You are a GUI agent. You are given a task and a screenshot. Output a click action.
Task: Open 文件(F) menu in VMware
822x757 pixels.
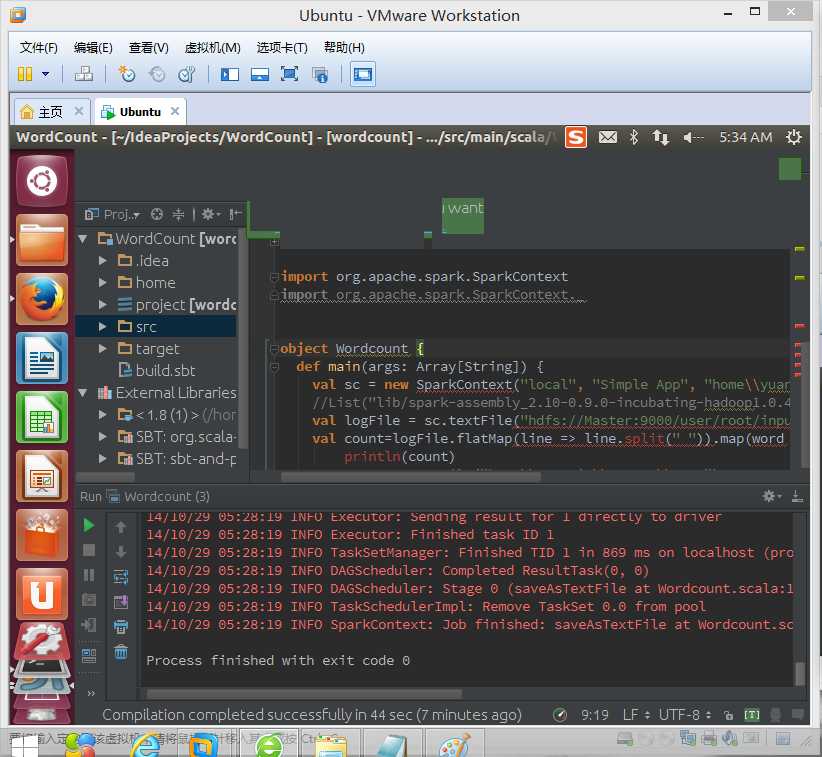click(38, 48)
